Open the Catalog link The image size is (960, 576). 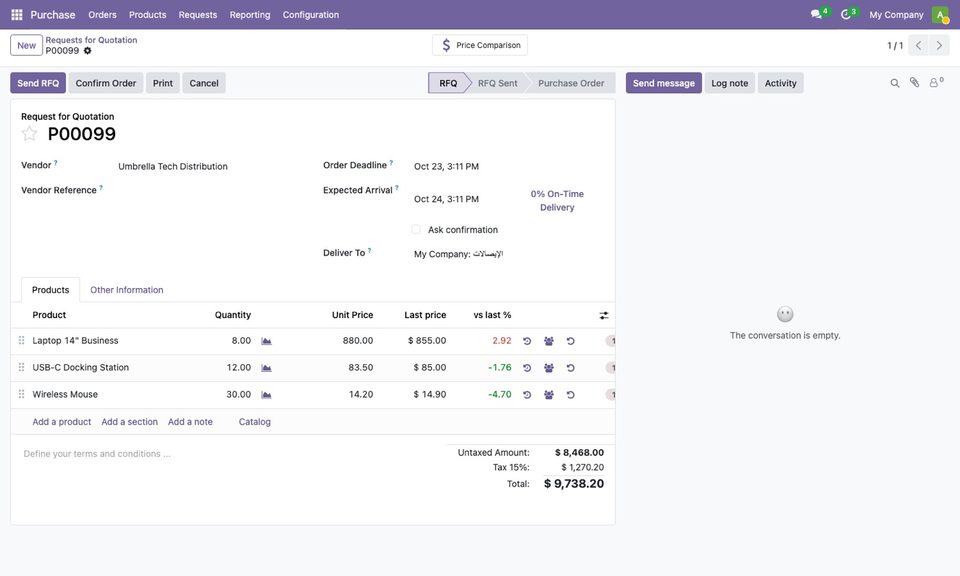pyautogui.click(x=255, y=422)
